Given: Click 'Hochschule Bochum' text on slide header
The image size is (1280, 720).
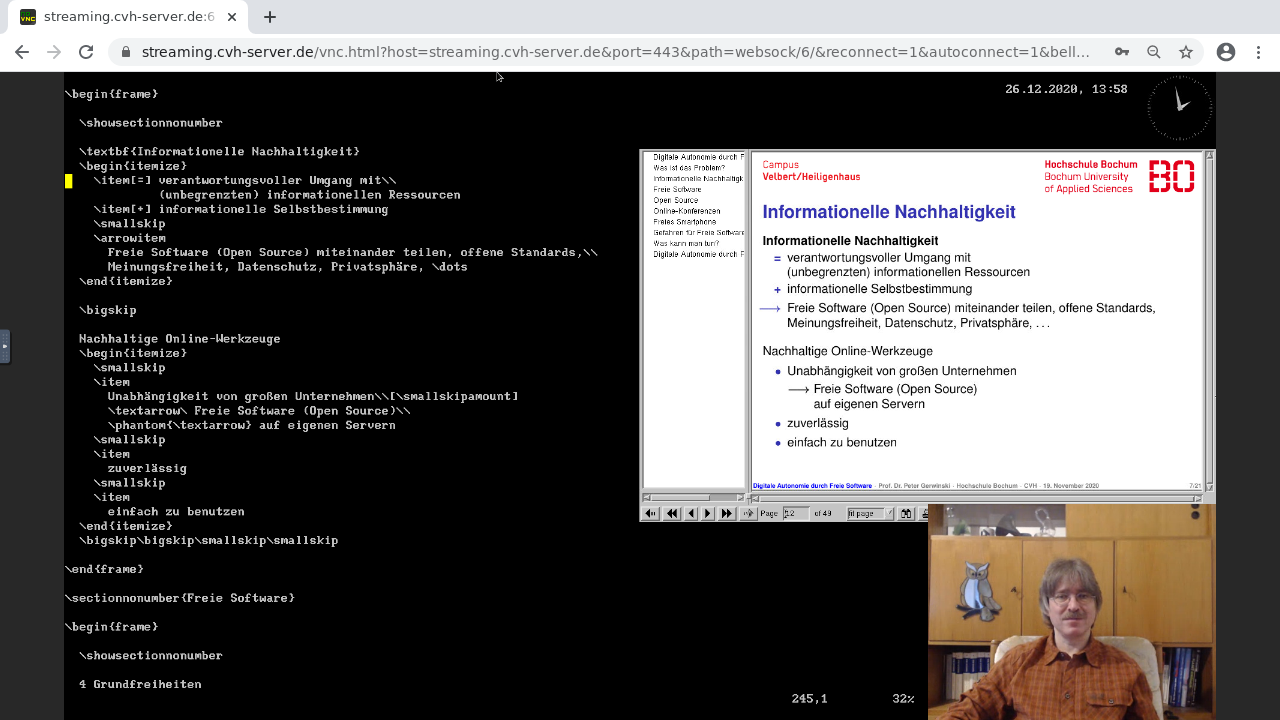Looking at the screenshot, I should point(1090,164).
